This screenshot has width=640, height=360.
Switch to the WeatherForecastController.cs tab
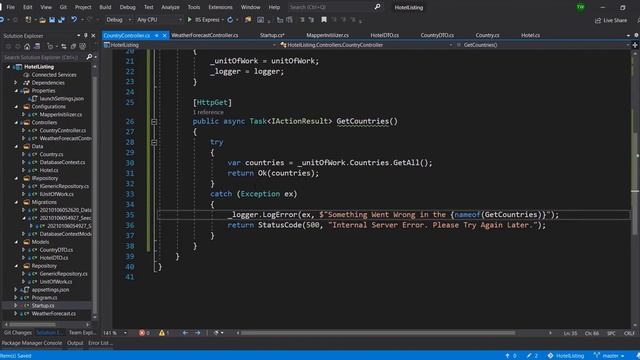[204, 36]
